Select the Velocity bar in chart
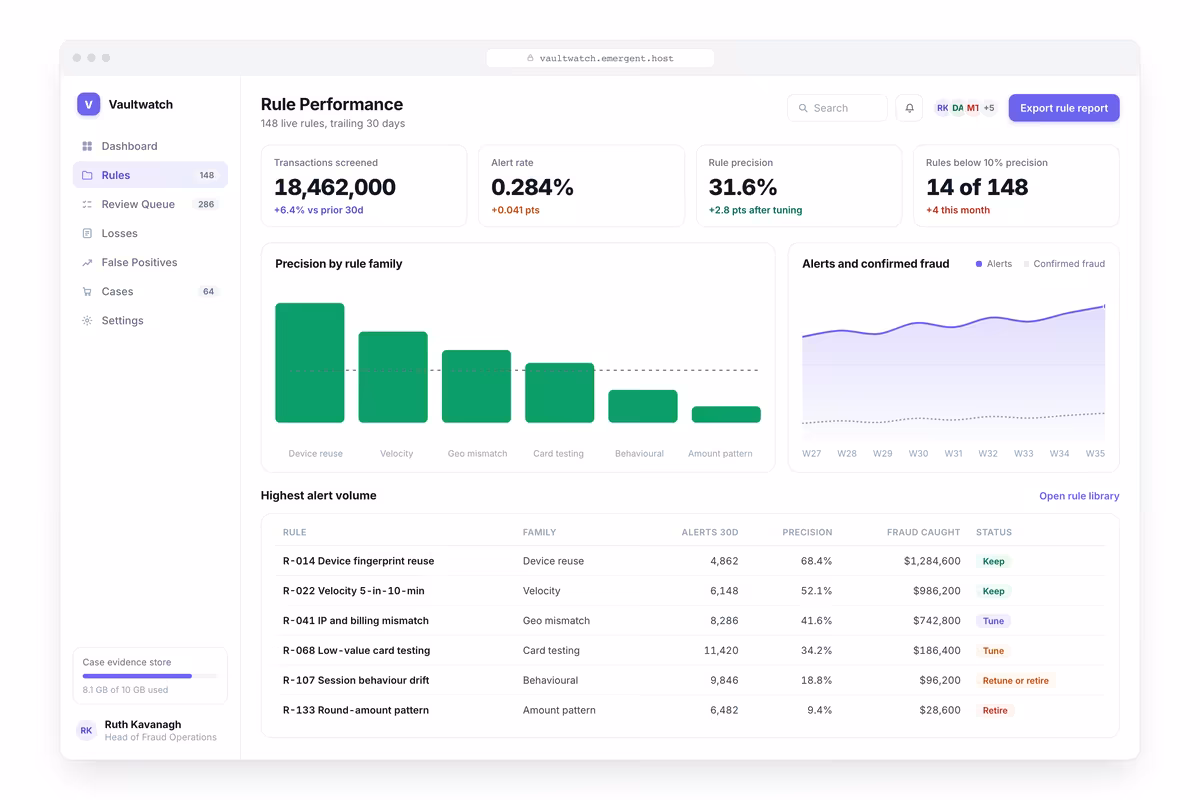The height and width of the screenshot is (800, 1200). (x=393, y=377)
